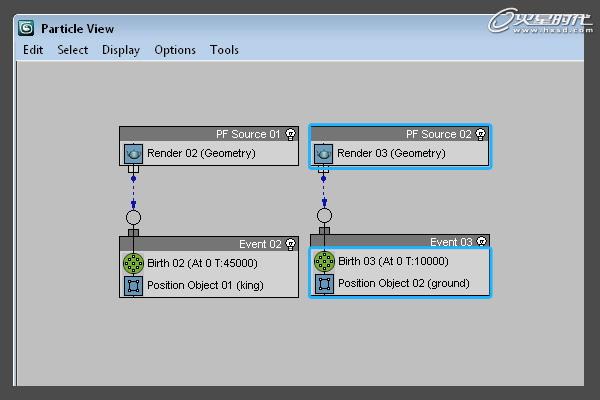The height and width of the screenshot is (400, 600).
Task: Open the Tools menu
Action: pyautogui.click(x=224, y=50)
